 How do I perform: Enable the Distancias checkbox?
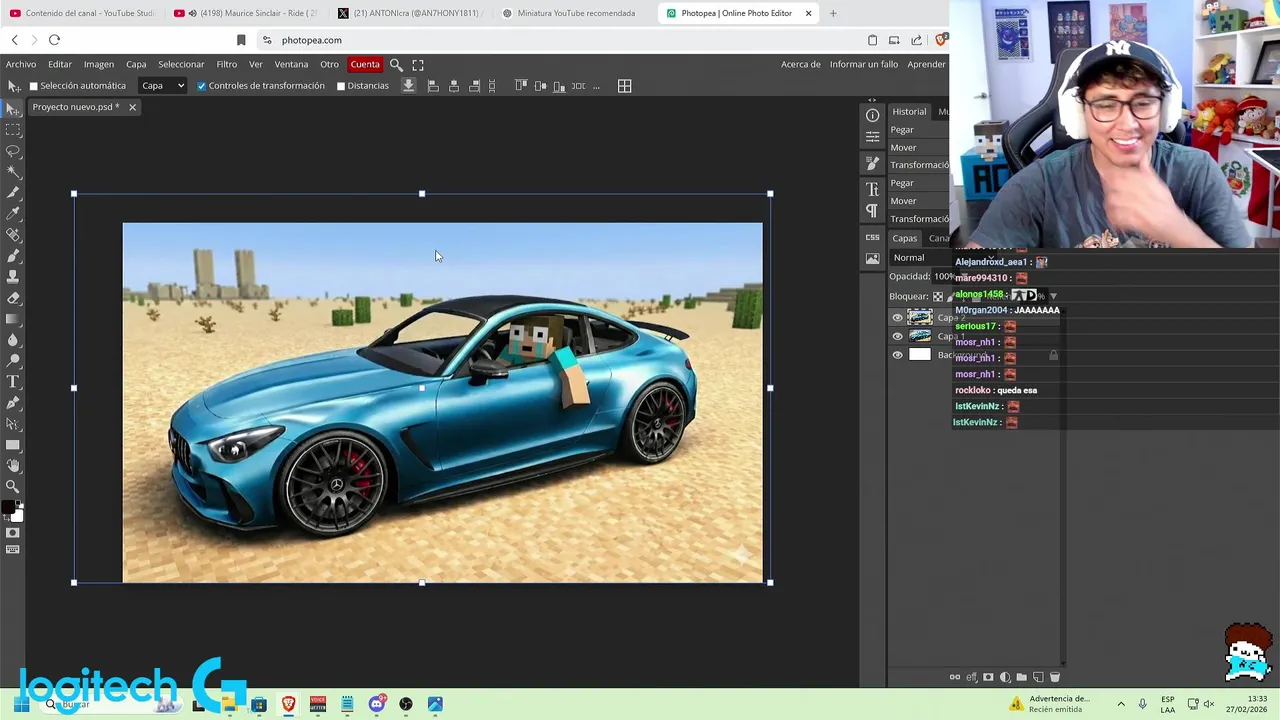(x=341, y=86)
